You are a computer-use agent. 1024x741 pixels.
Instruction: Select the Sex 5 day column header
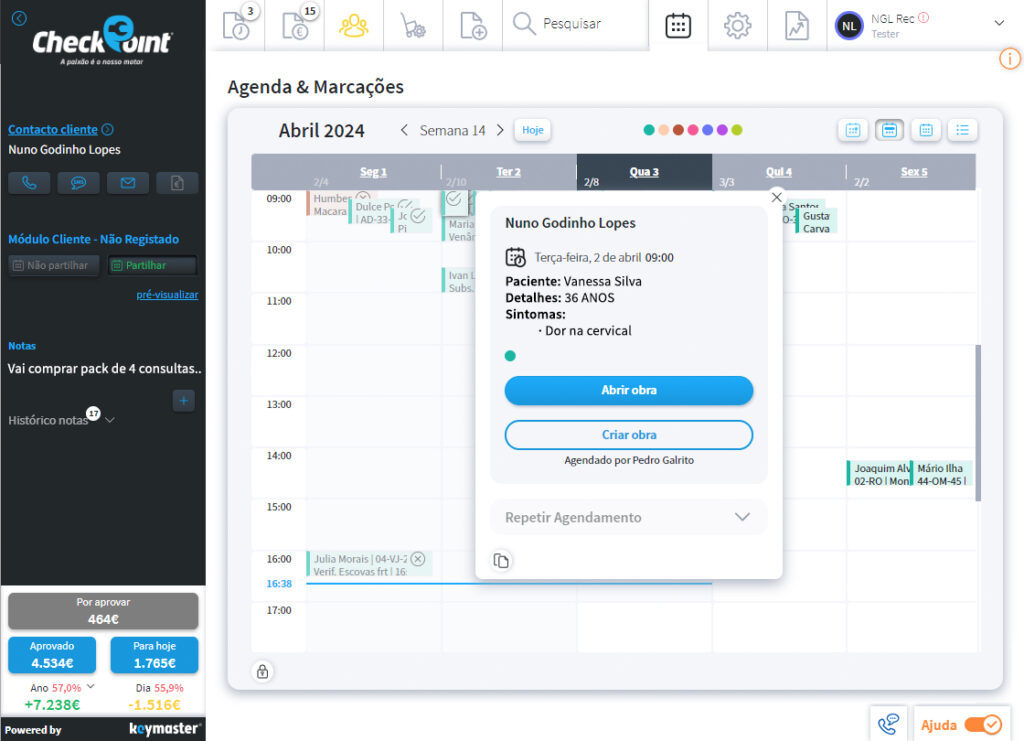pyautogui.click(x=913, y=172)
